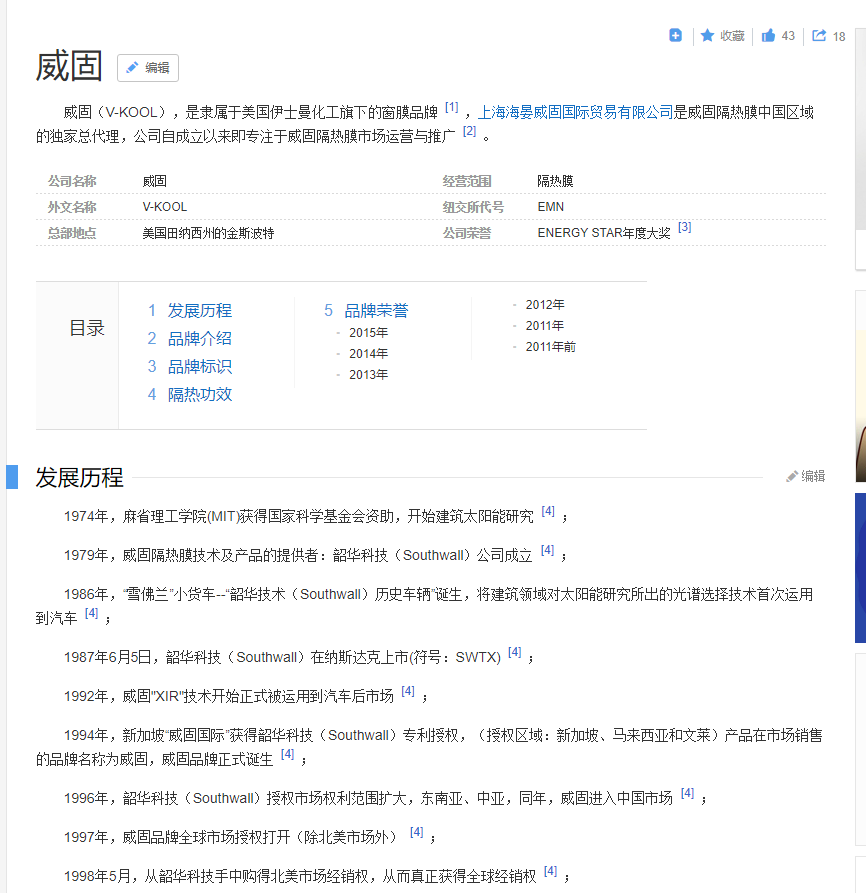This screenshot has height=893, width=866.
Task: Click the 公司荣誉 label in the infobox
Action: (467, 233)
